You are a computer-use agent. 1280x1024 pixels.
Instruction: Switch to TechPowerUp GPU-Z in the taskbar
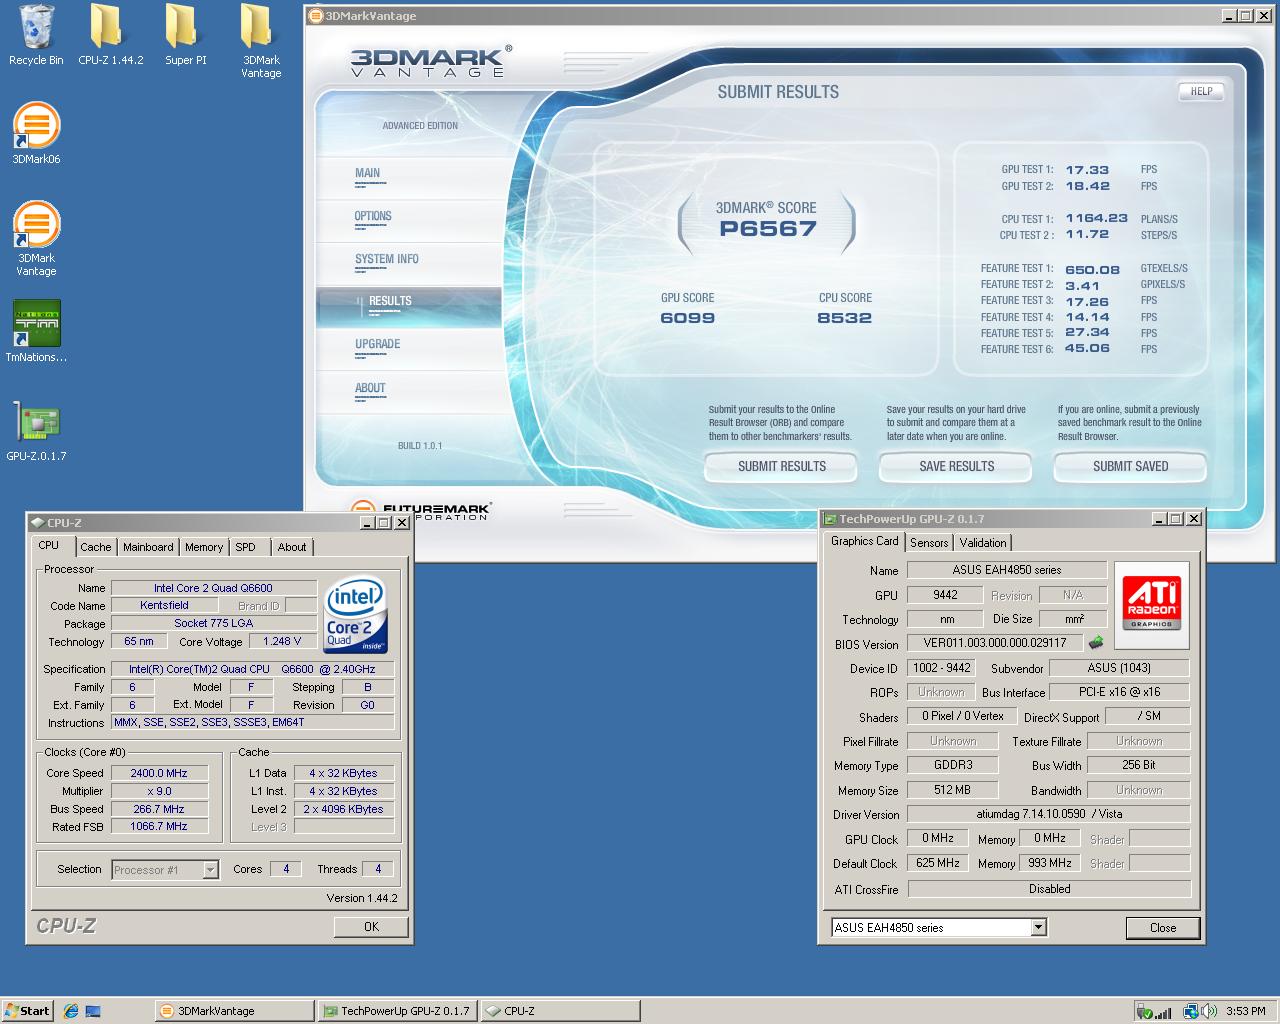pos(396,1011)
